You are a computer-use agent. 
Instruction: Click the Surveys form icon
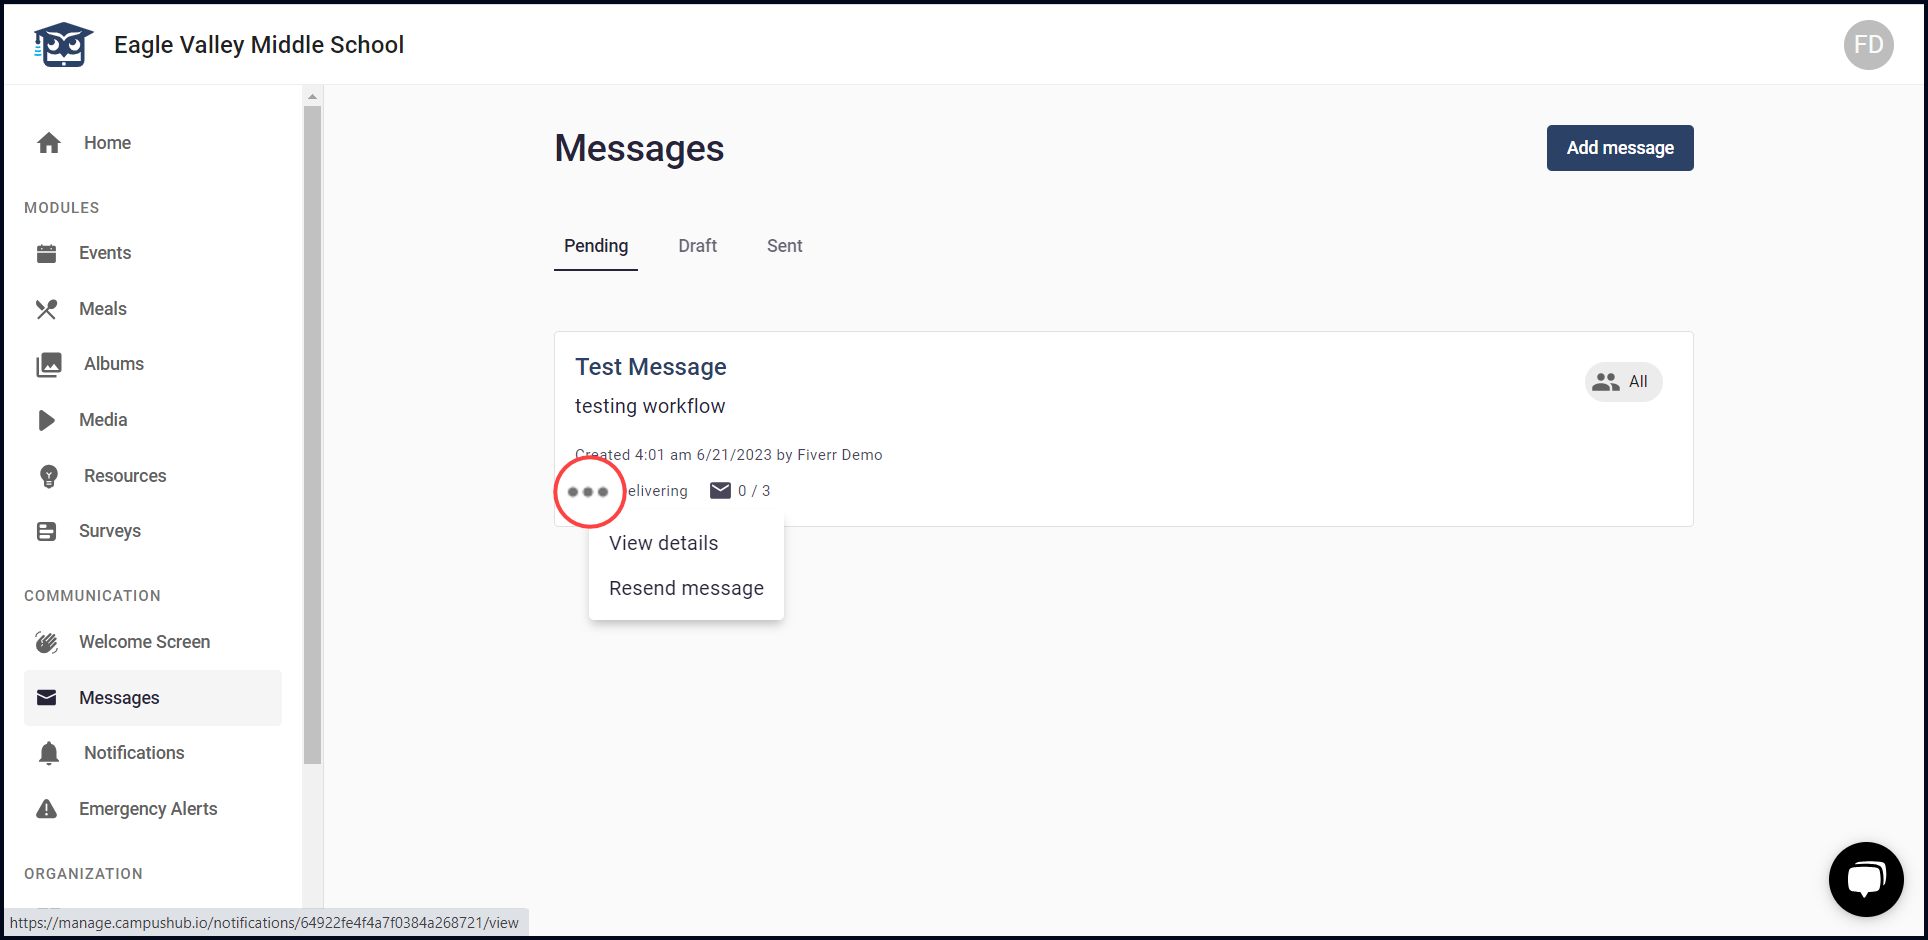click(x=47, y=531)
